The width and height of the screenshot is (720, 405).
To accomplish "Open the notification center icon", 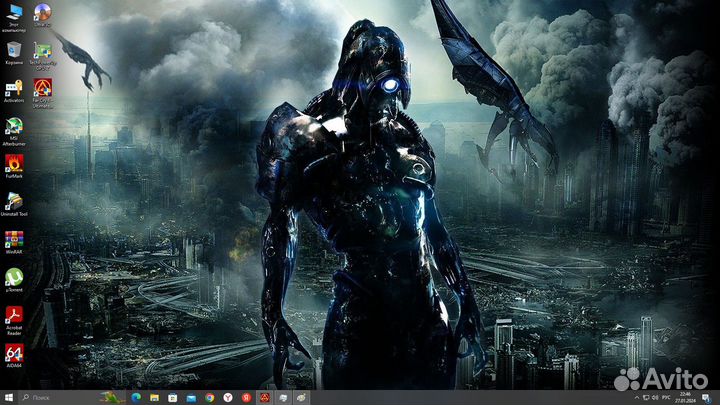I will click(706, 398).
